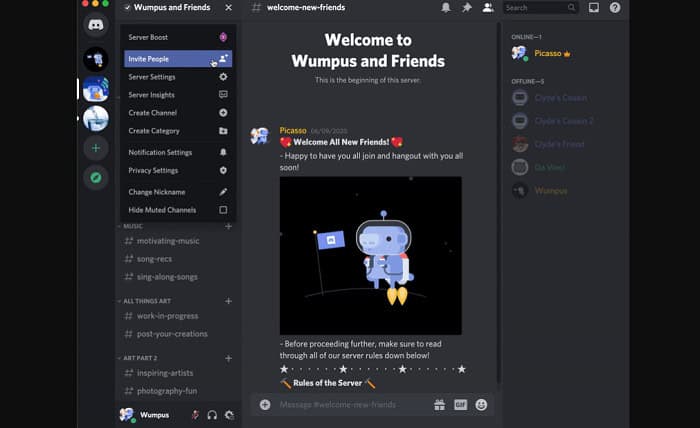Open Wumpus astronaut image attachment
This screenshot has width=700, height=428.
pyautogui.click(x=371, y=255)
